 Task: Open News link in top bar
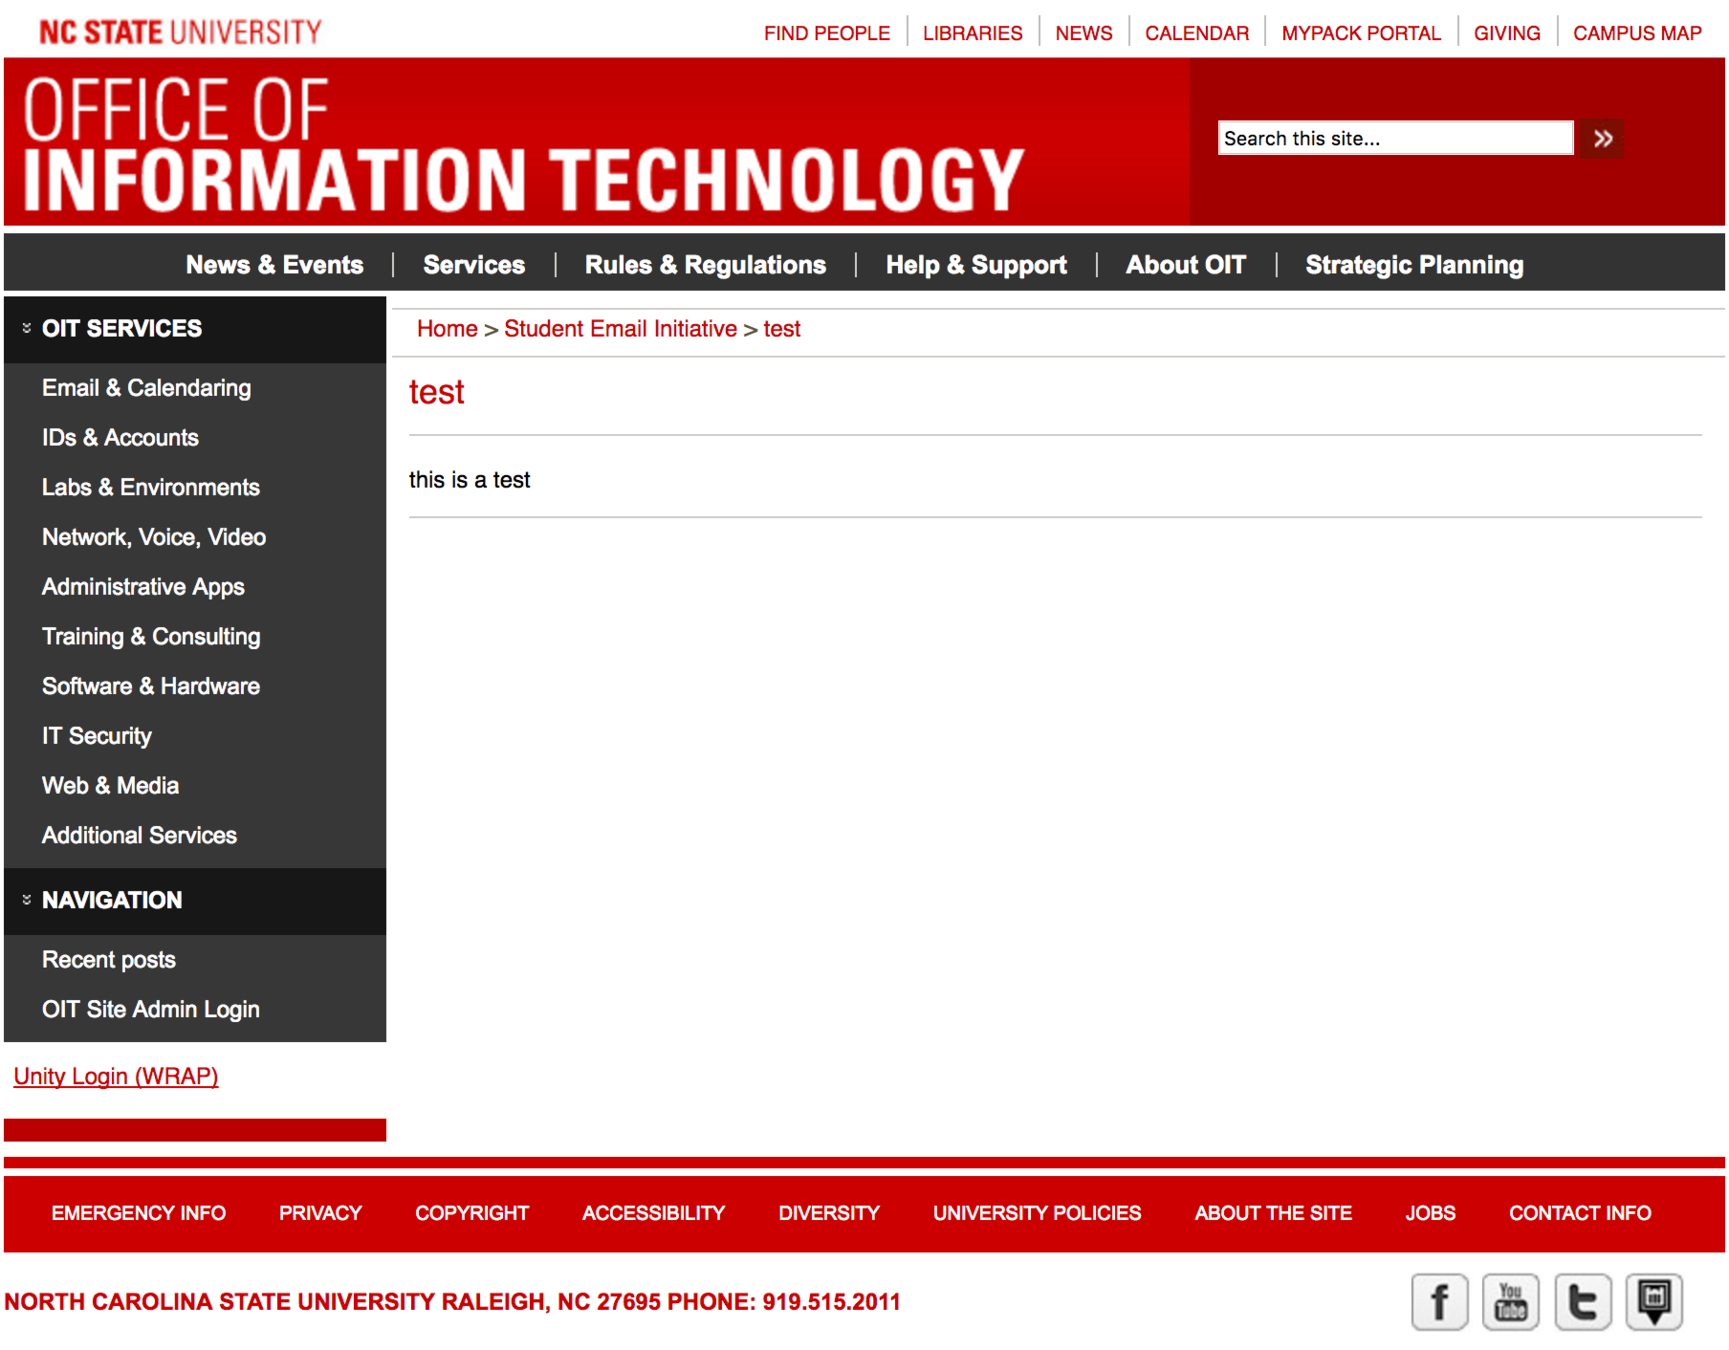(x=1084, y=33)
